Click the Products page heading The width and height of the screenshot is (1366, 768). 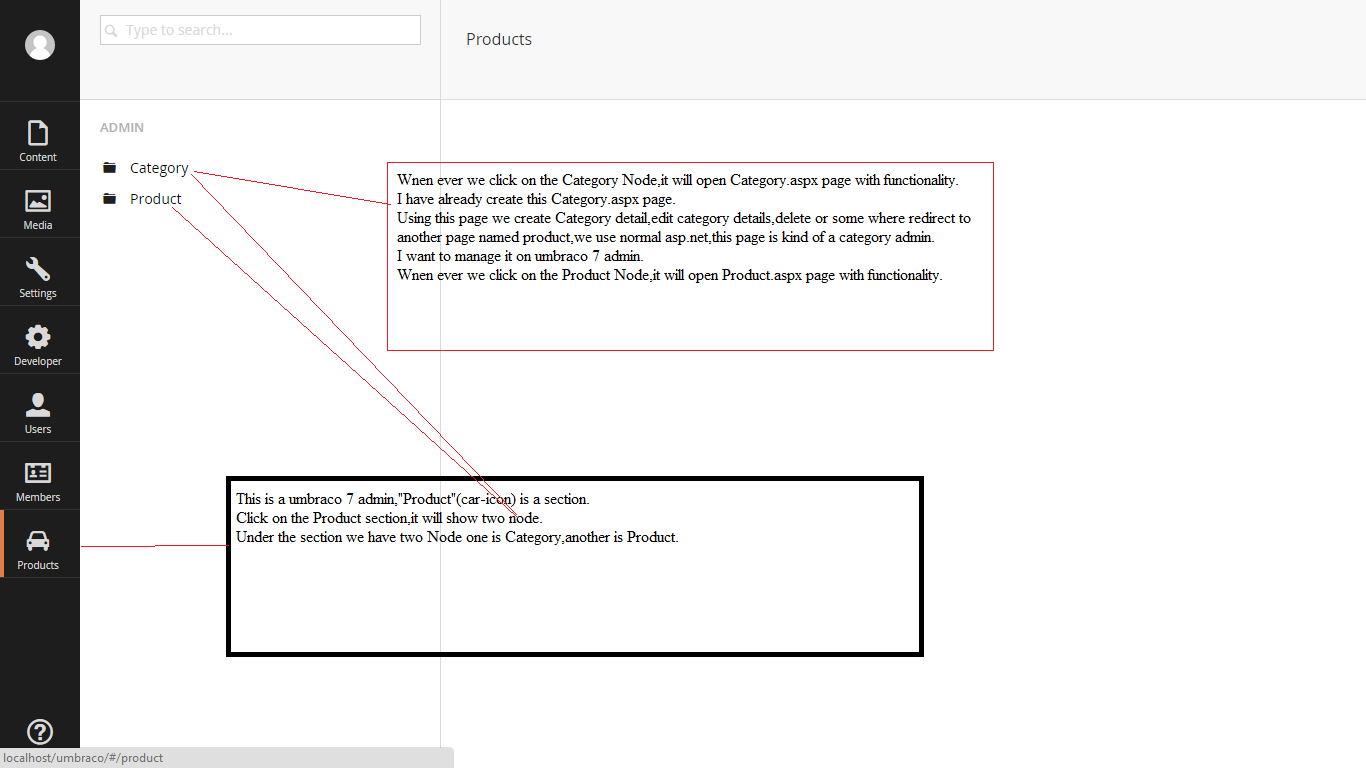[x=499, y=40]
